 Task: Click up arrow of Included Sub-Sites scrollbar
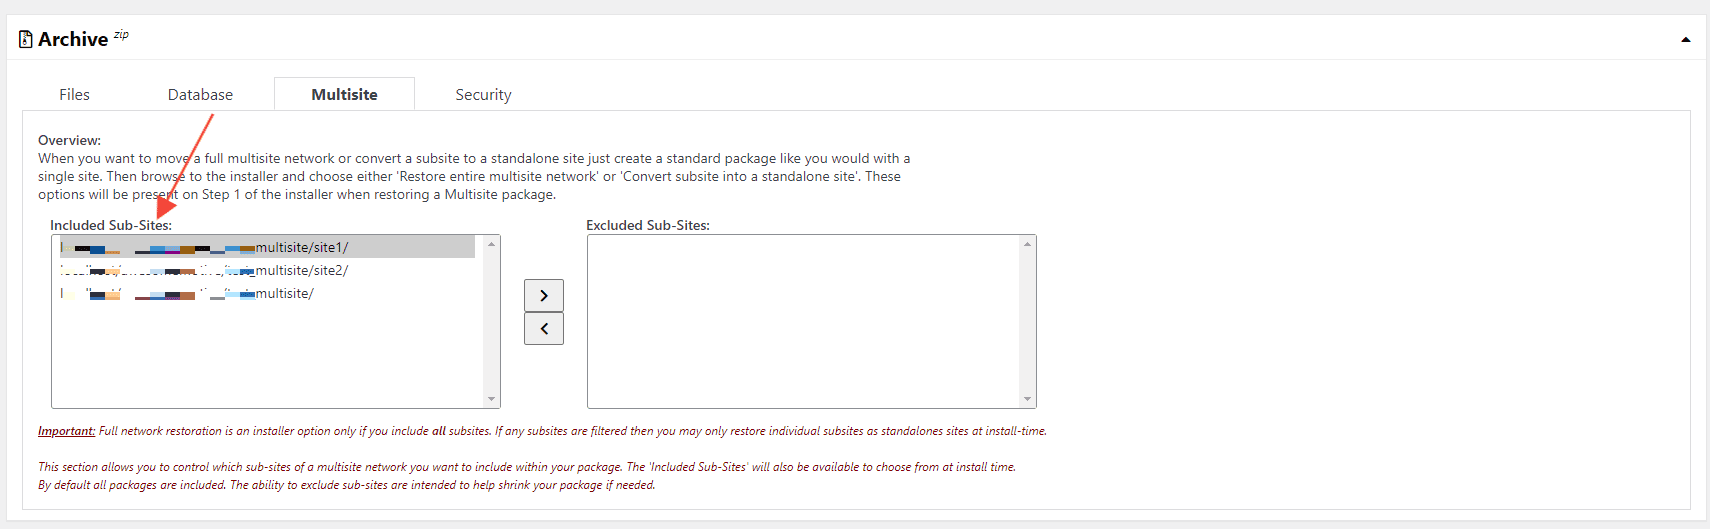point(491,244)
